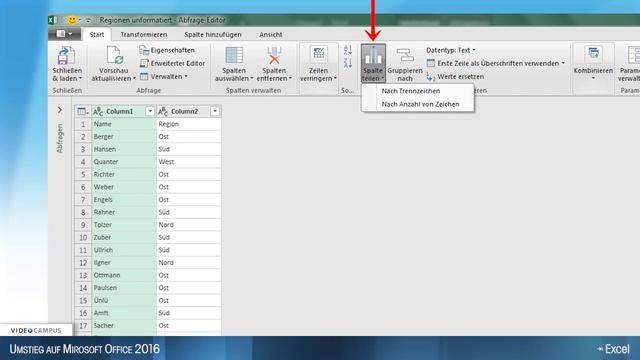Click the table menu icon at grid corner
This screenshot has width=640, height=360.
[83, 111]
